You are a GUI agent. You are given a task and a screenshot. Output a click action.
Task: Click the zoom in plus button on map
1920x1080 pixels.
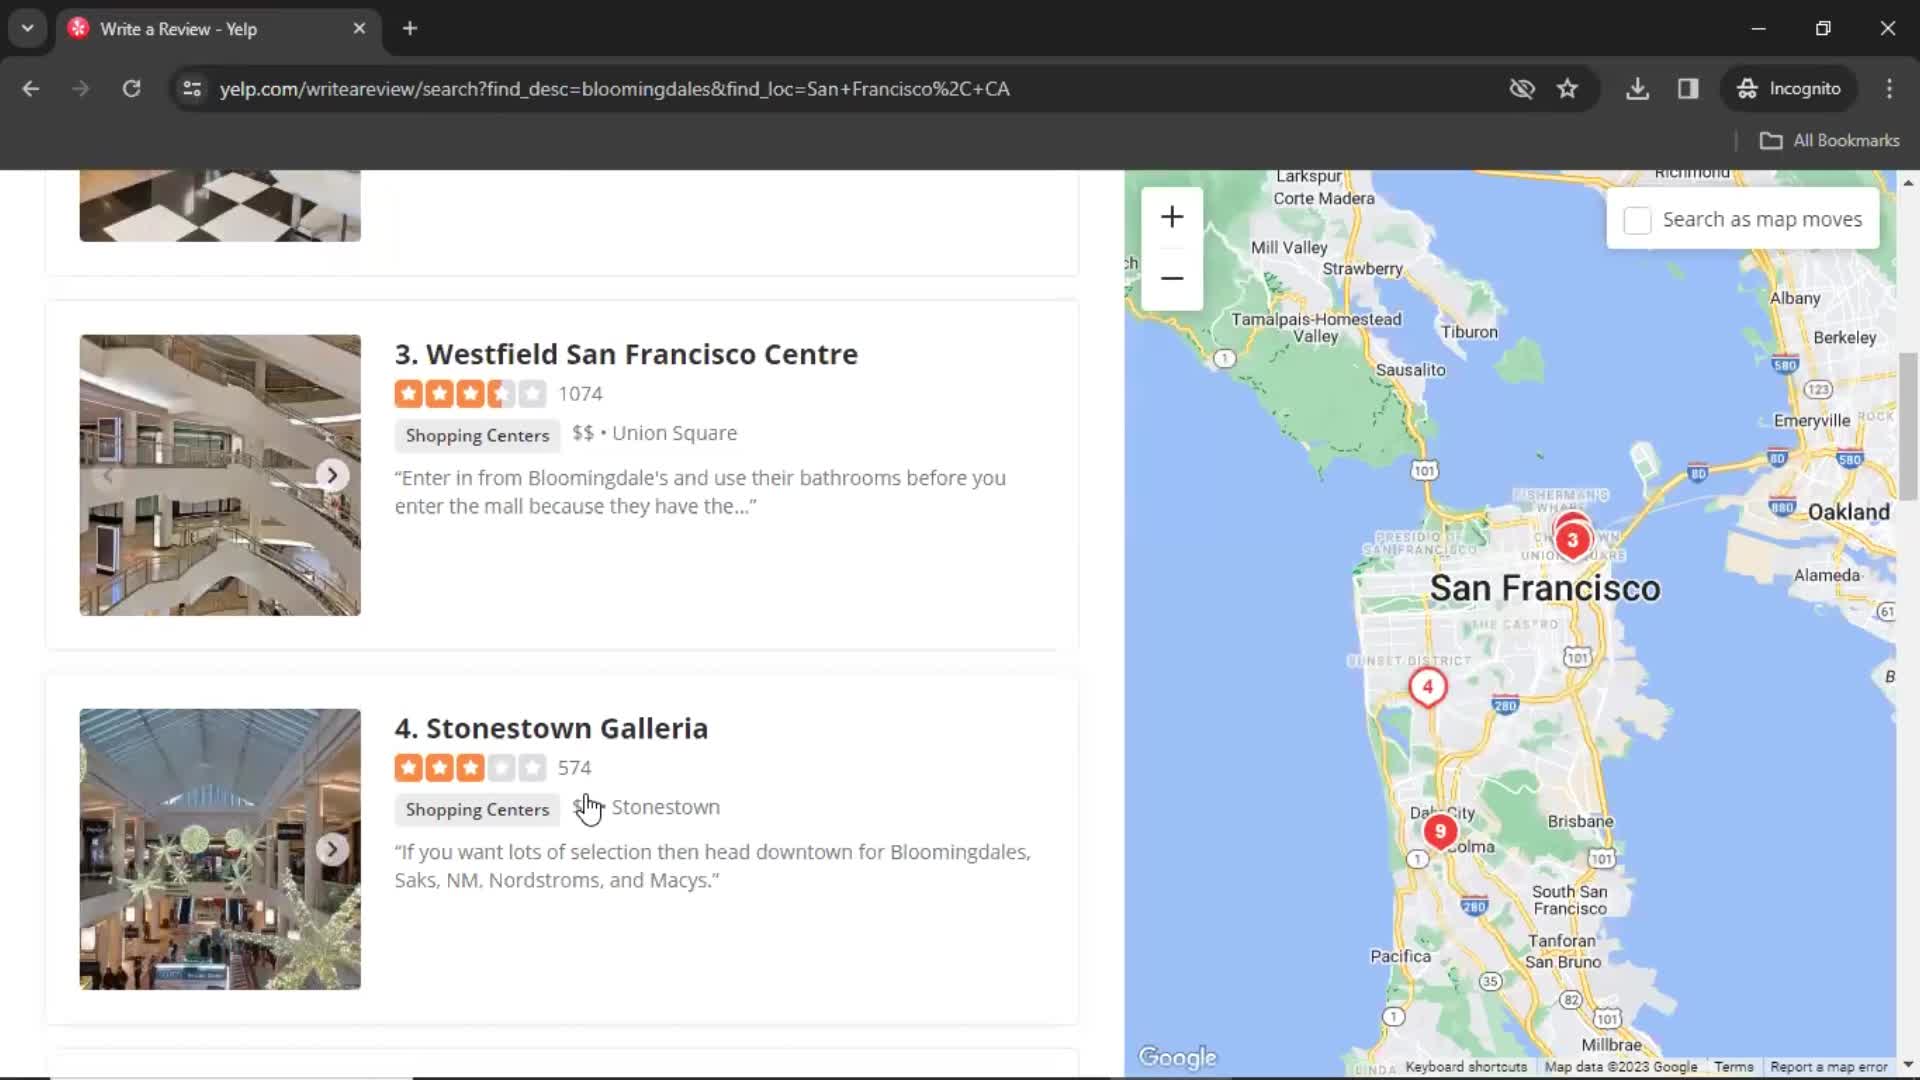tap(1172, 216)
